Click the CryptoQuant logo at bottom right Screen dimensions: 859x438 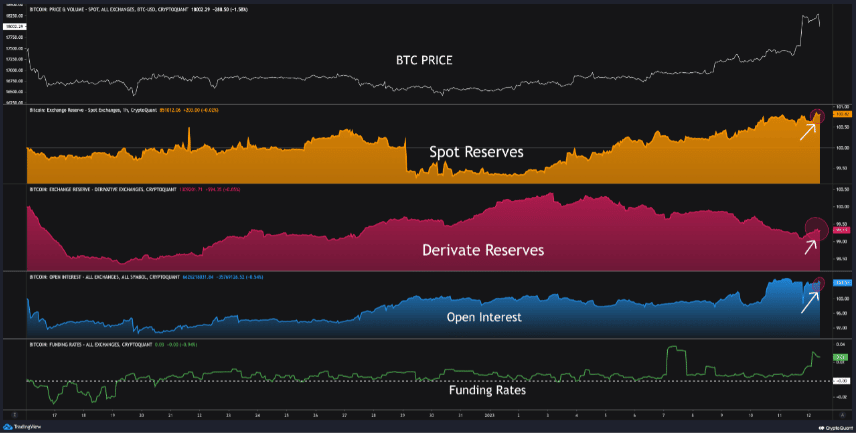(x=836, y=428)
